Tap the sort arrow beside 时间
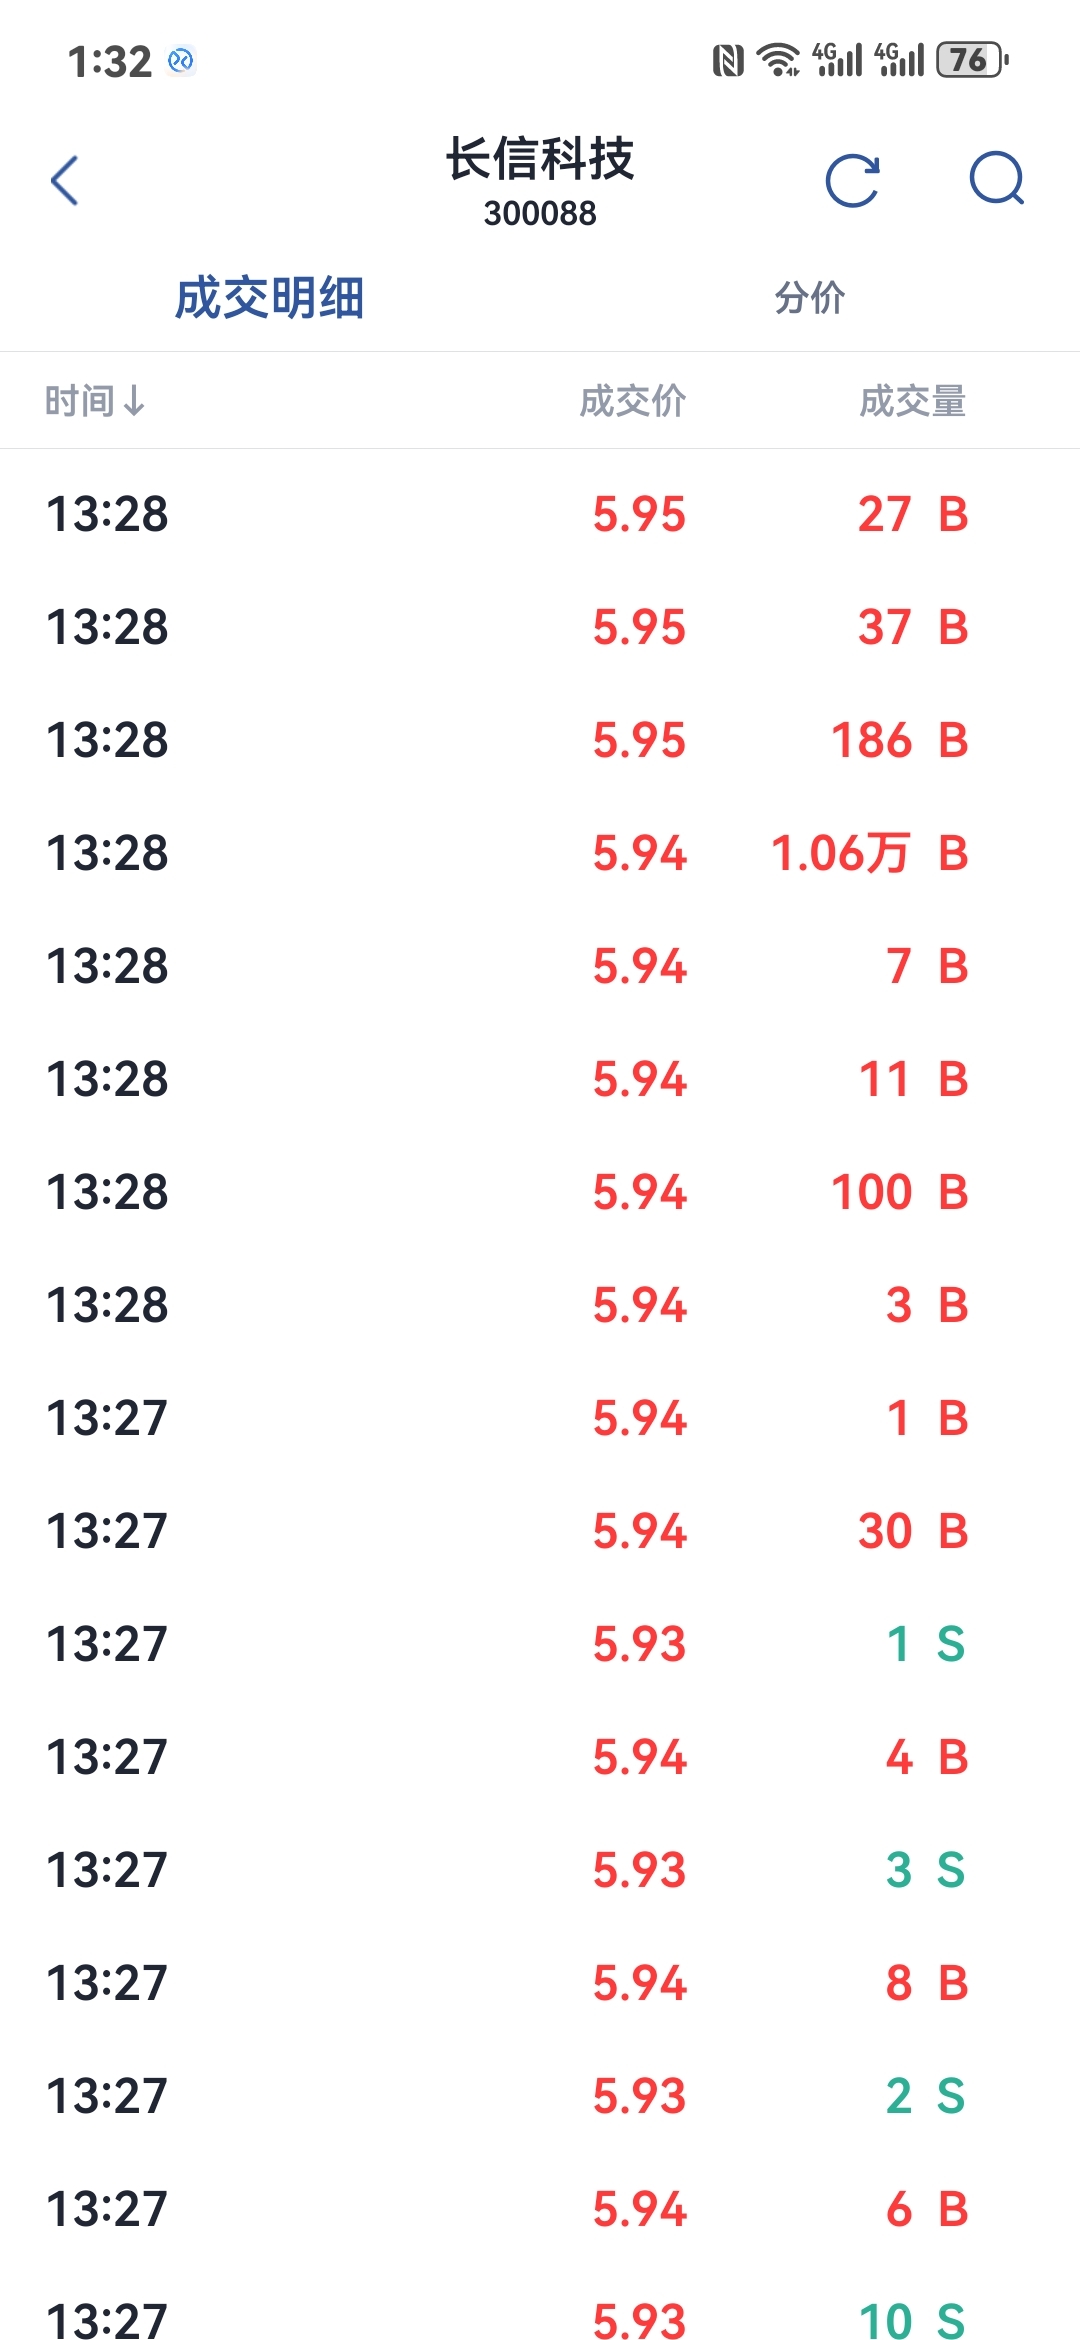The width and height of the screenshot is (1080, 2340). [134, 401]
